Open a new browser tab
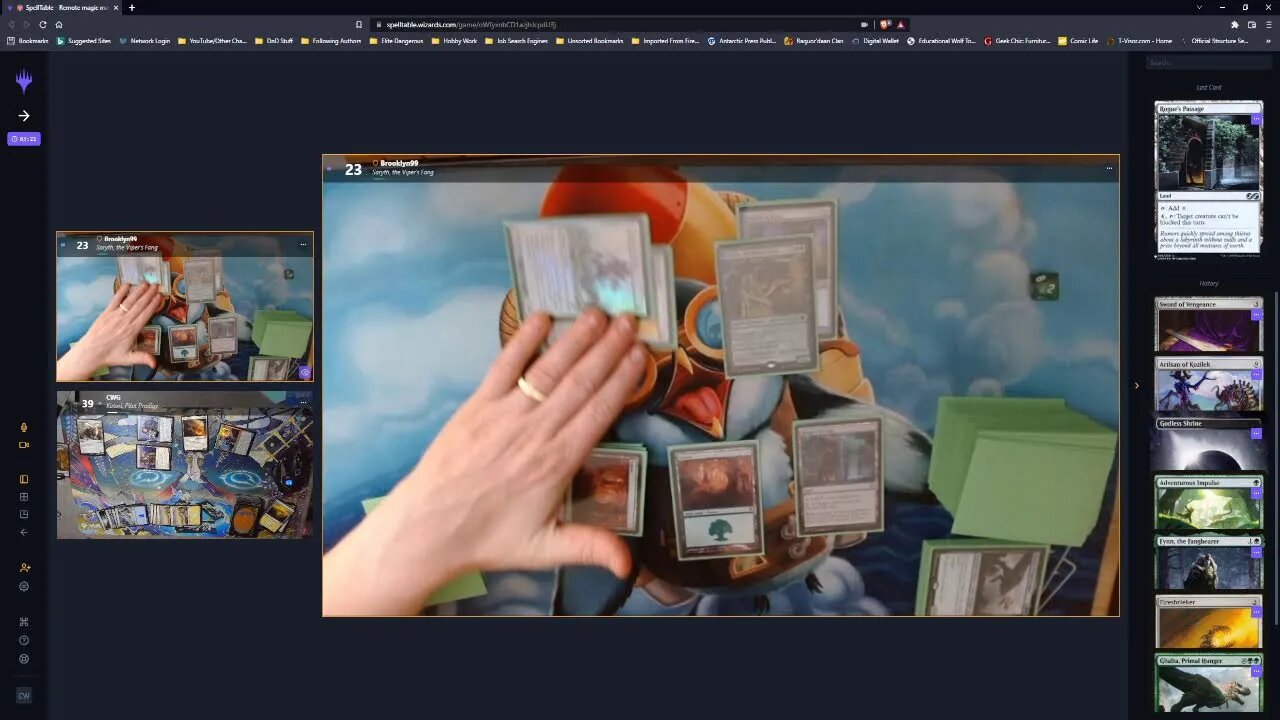This screenshot has width=1280, height=720. tap(131, 7)
